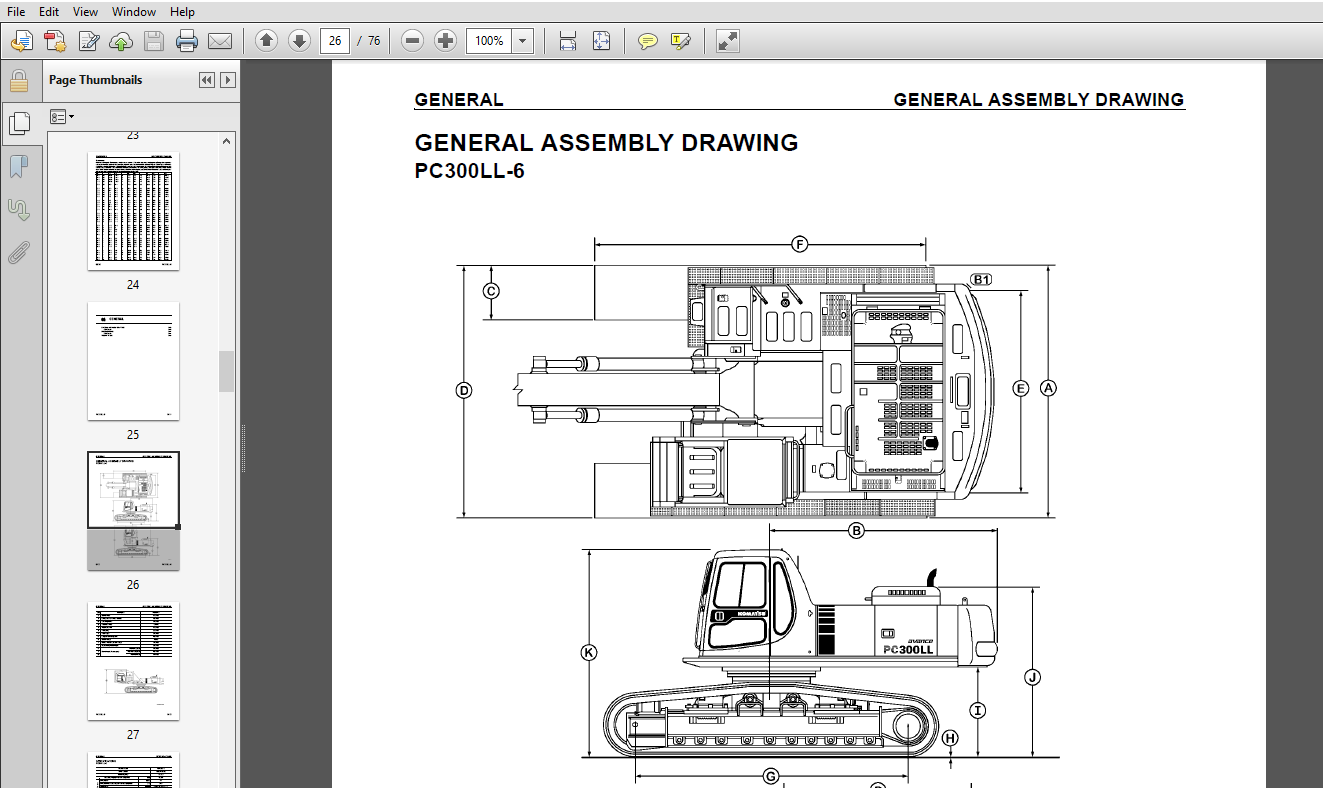Click the security padlock panel icon
The height and width of the screenshot is (788, 1323).
pos(19,80)
